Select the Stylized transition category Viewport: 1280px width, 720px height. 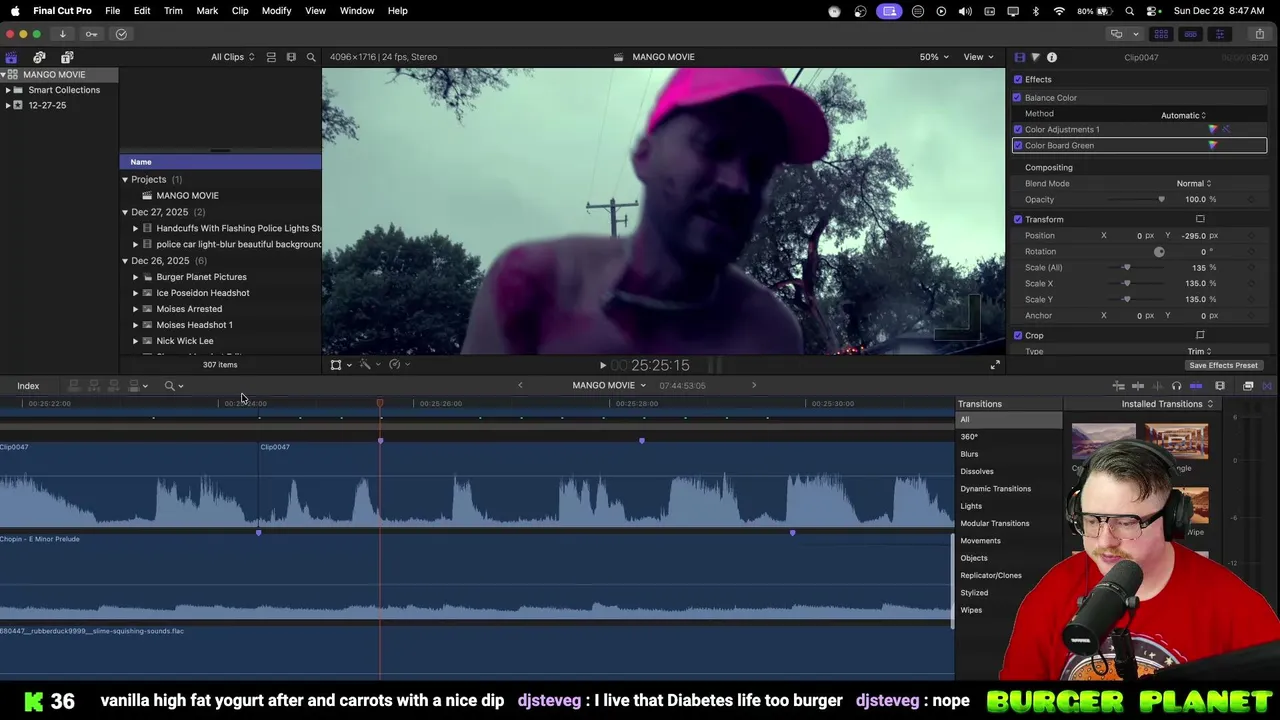[974, 593]
